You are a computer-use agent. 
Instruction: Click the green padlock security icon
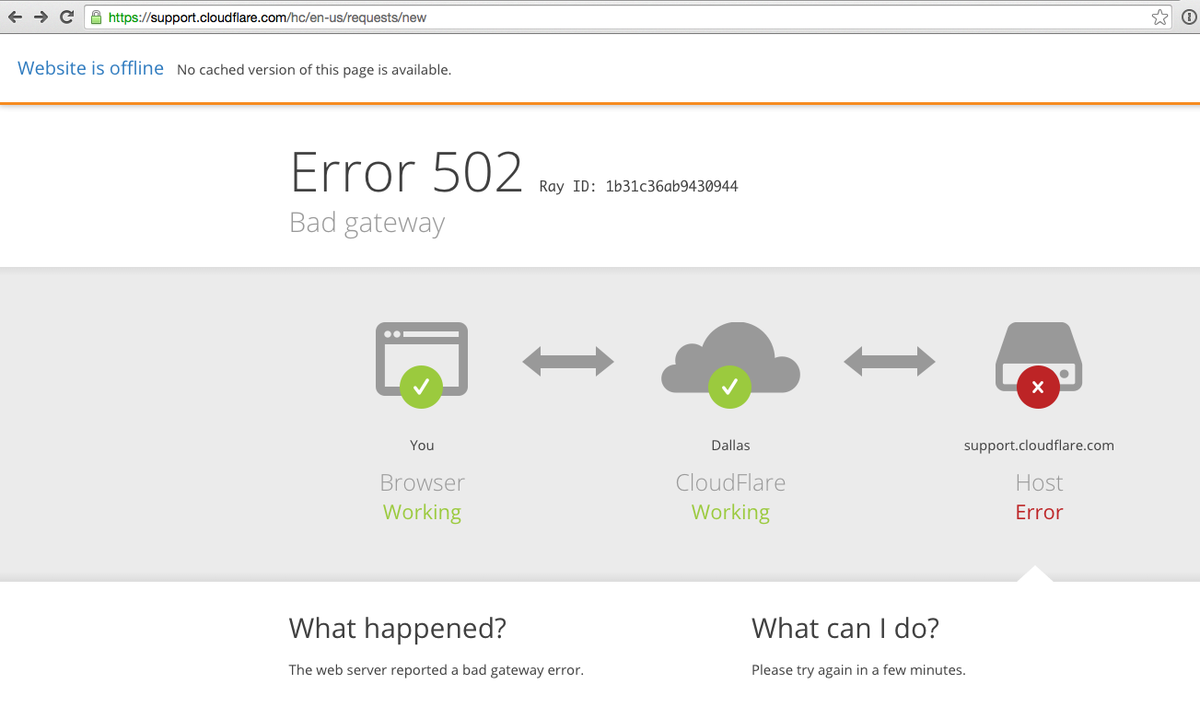95,17
